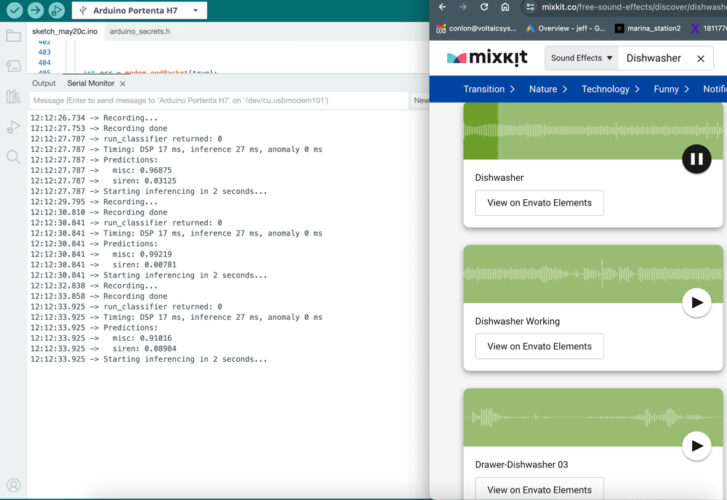Viewport: 727px width, 500px height.
Task: Click the Serial Monitor message input field
Action: coord(220,100)
